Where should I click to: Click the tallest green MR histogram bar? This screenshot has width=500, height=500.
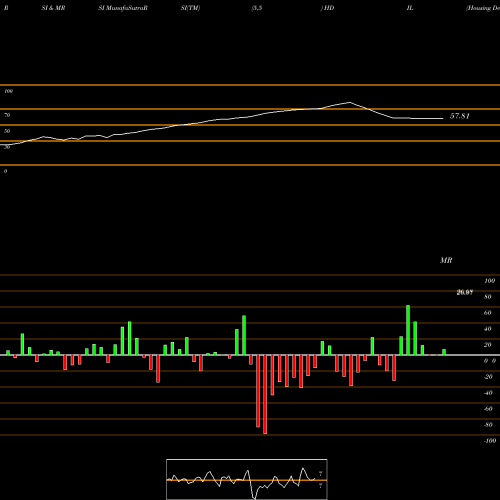408,330
